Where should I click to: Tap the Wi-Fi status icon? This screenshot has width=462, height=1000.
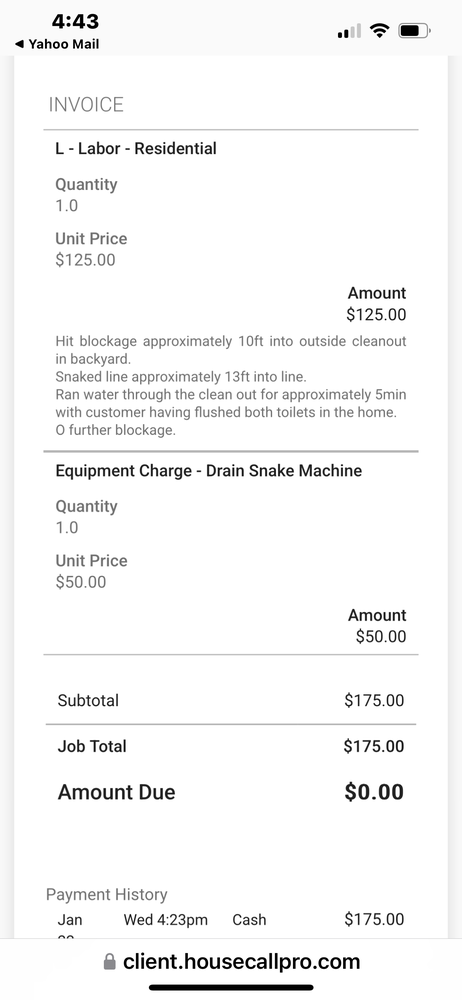coord(380,30)
